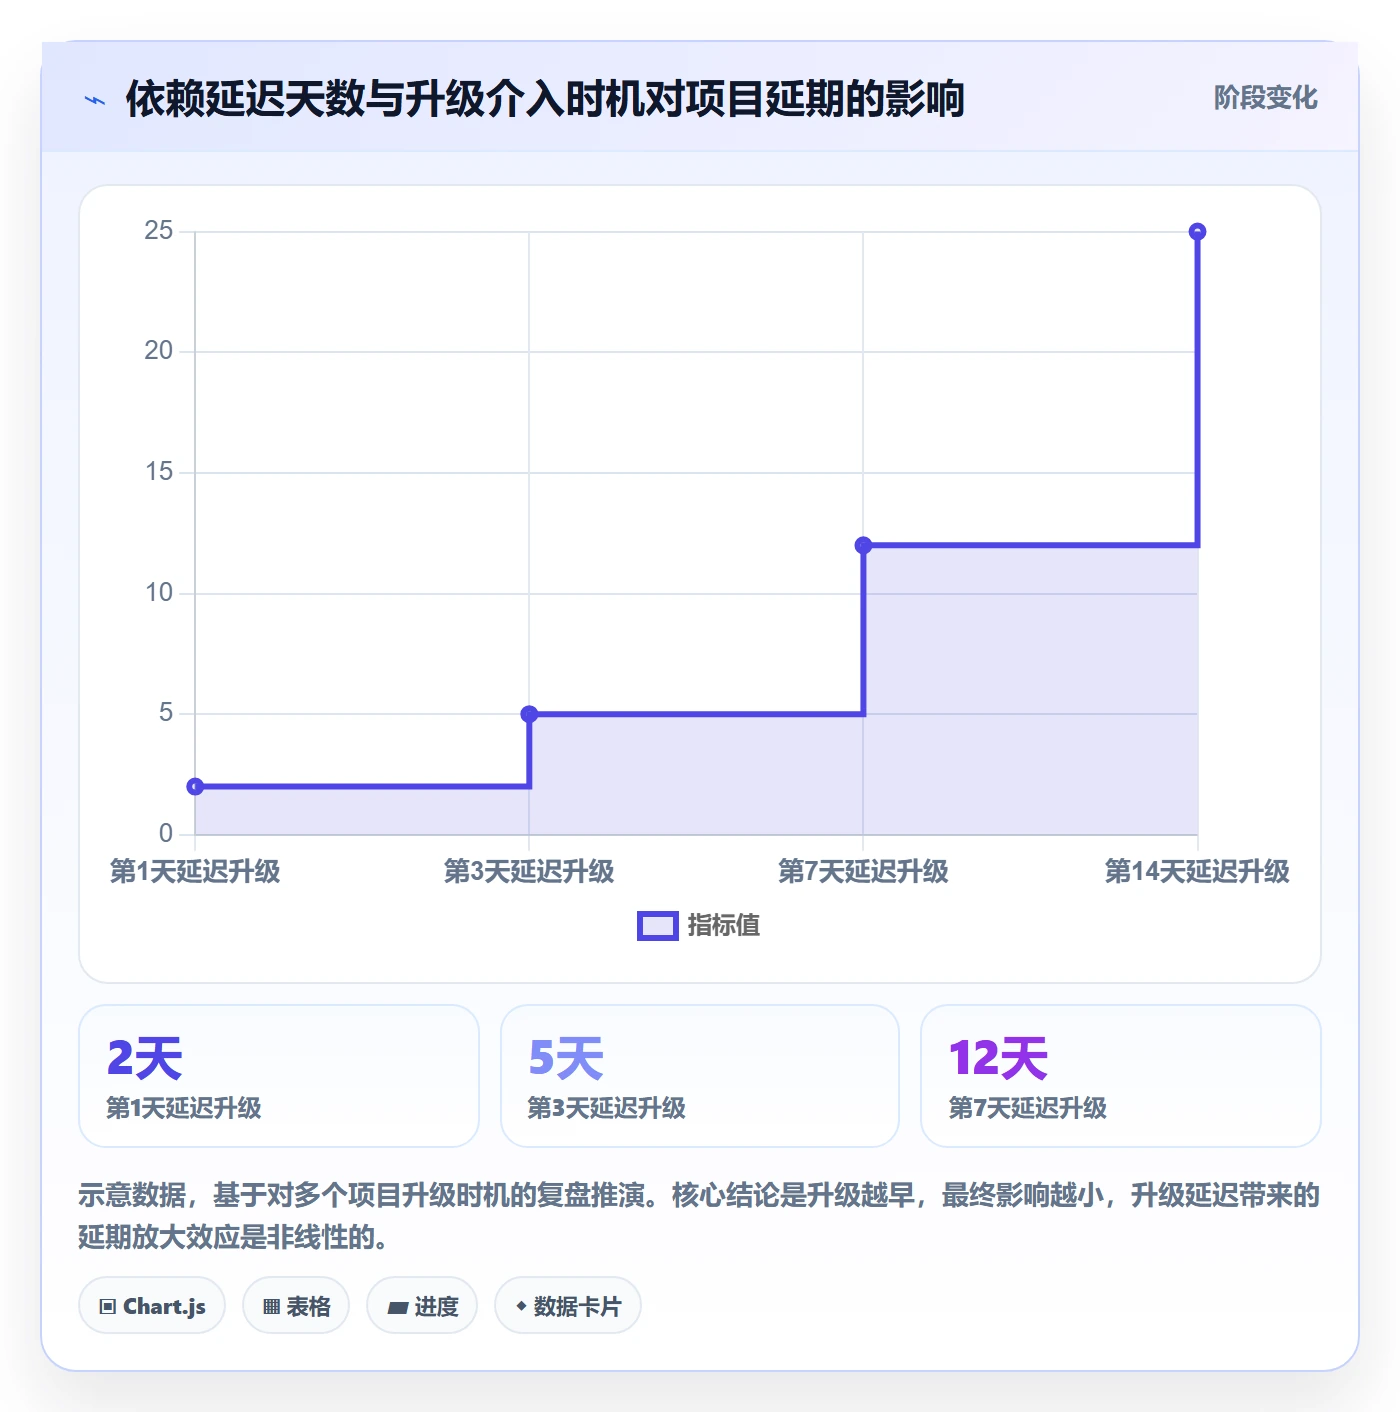Click the y-axis label 0
Screen dimensions: 1400x1412
point(166,833)
